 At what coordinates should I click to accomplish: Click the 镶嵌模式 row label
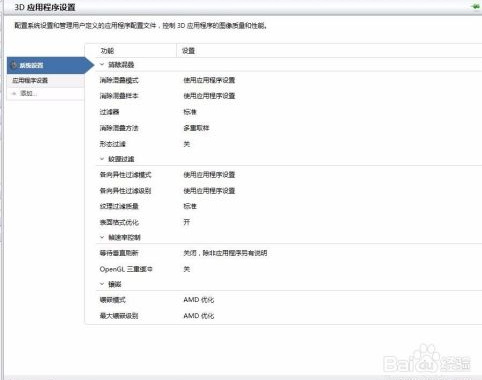point(112,300)
